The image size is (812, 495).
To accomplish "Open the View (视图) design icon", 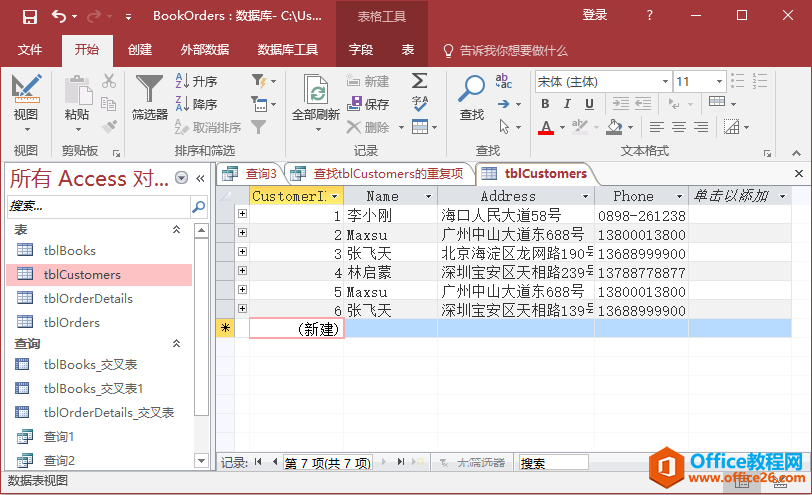I will point(26,88).
